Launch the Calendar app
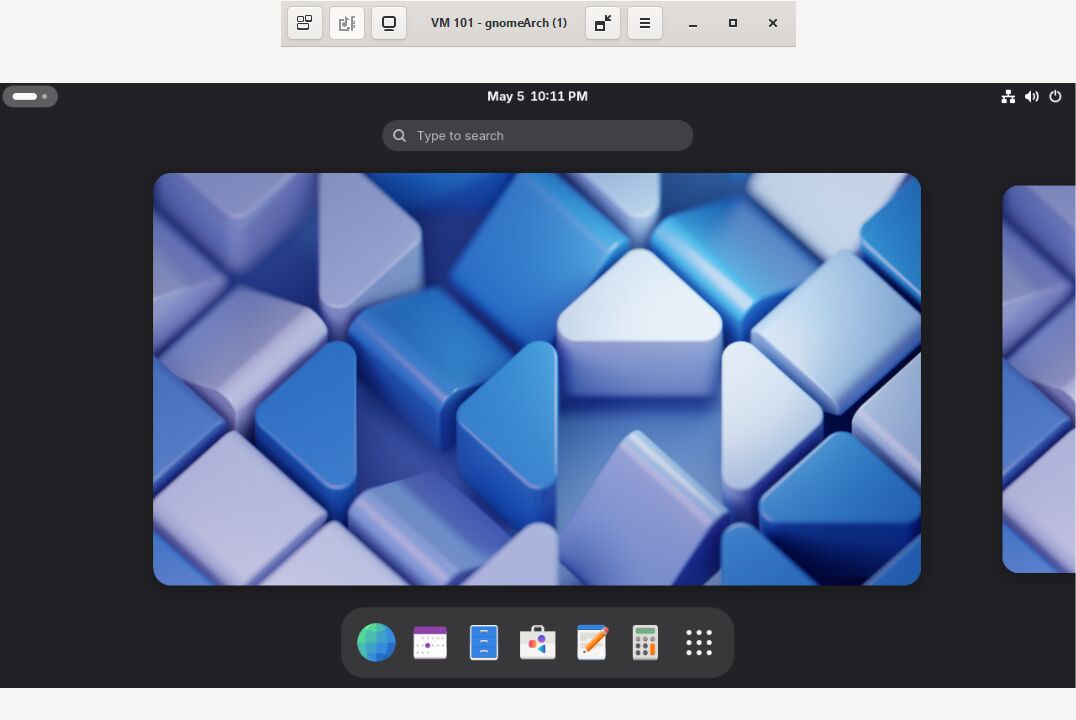This screenshot has height=720, width=1076. click(x=430, y=643)
